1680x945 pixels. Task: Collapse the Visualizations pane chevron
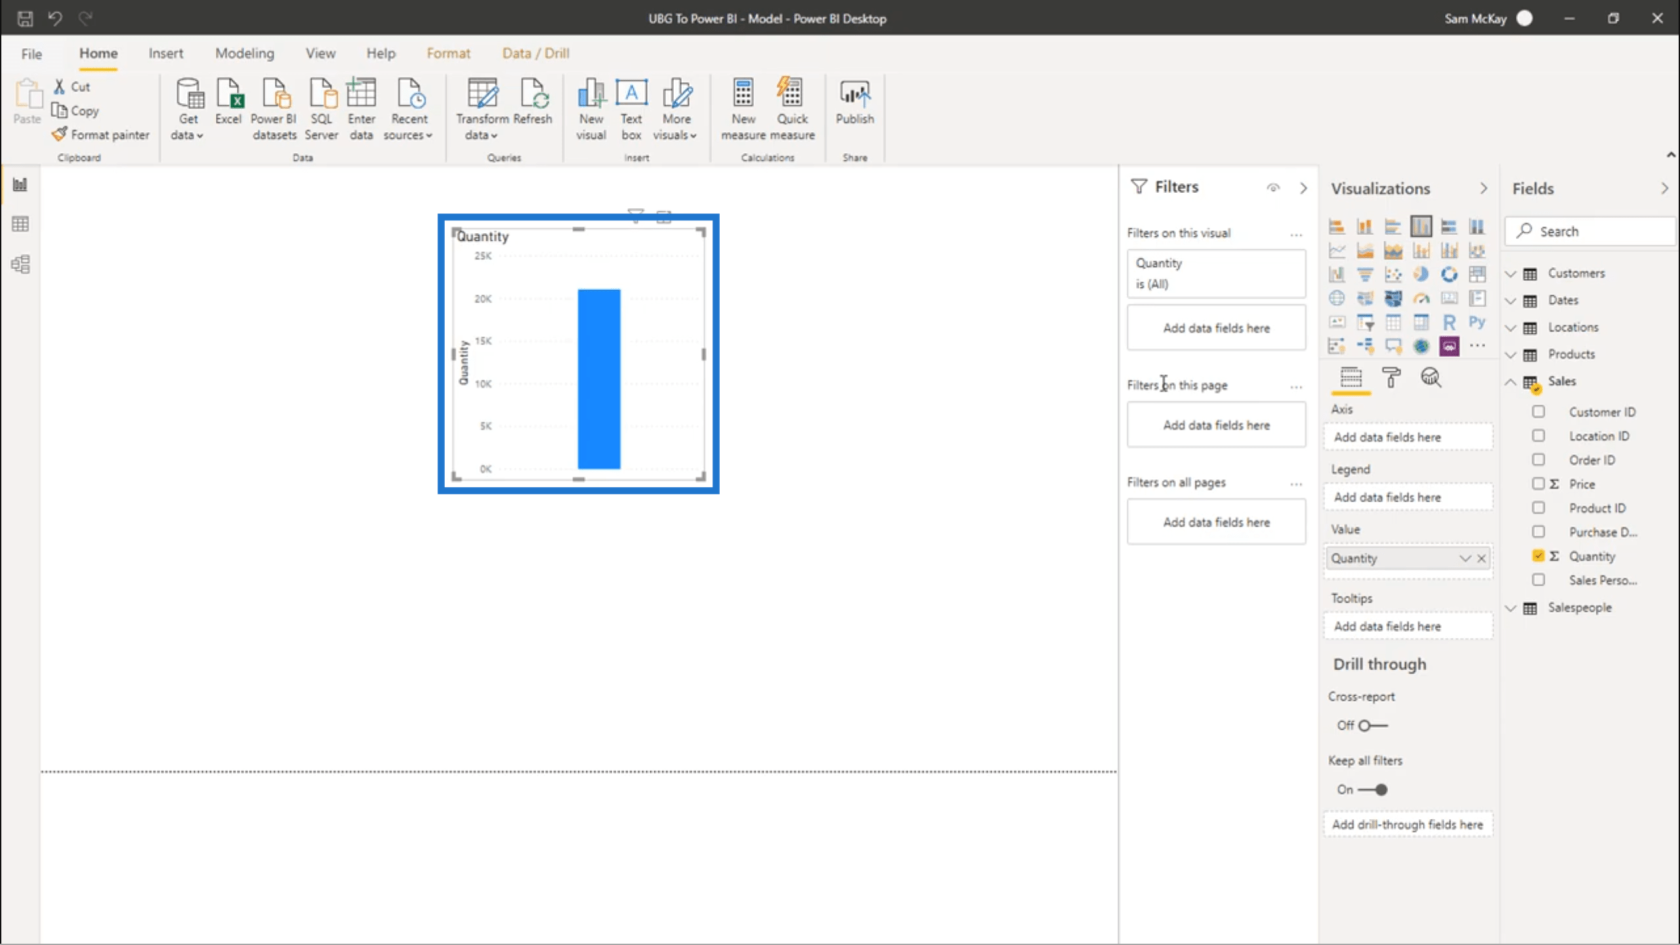pyautogui.click(x=1483, y=188)
